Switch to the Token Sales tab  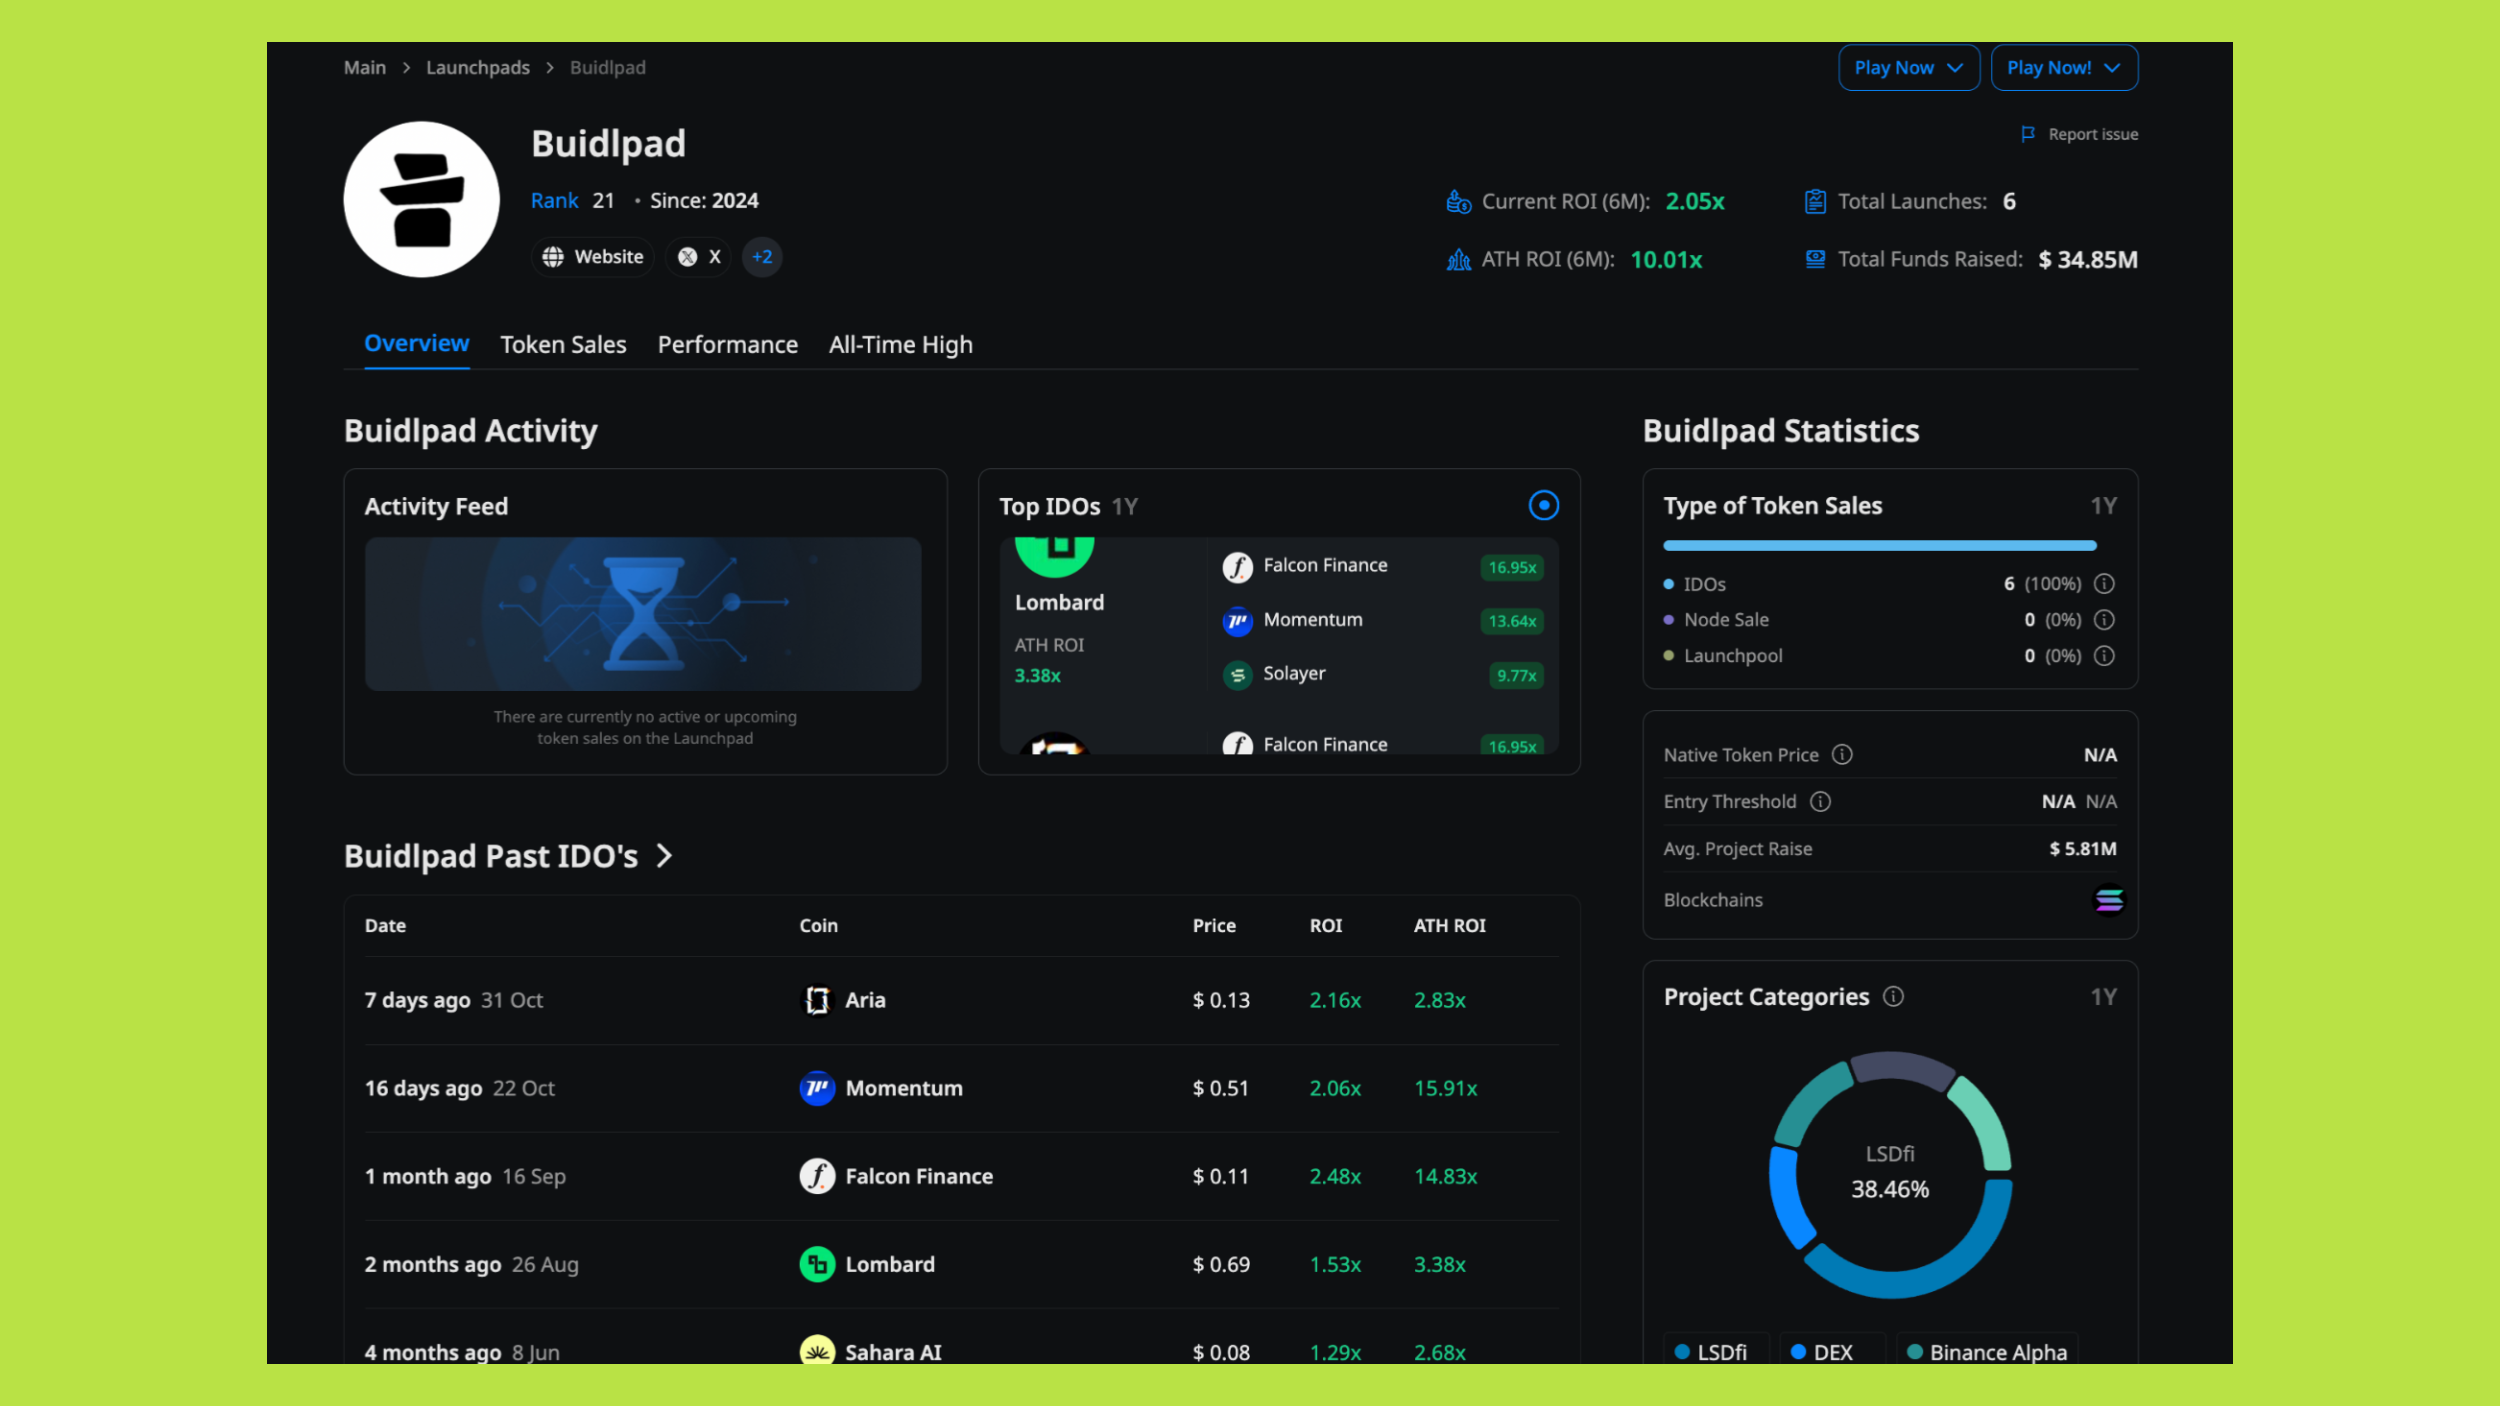point(563,345)
